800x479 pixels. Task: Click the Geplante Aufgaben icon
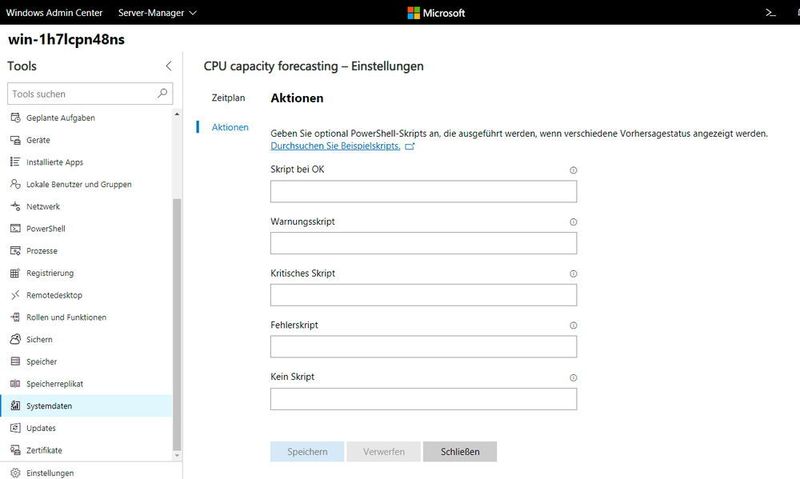point(15,118)
